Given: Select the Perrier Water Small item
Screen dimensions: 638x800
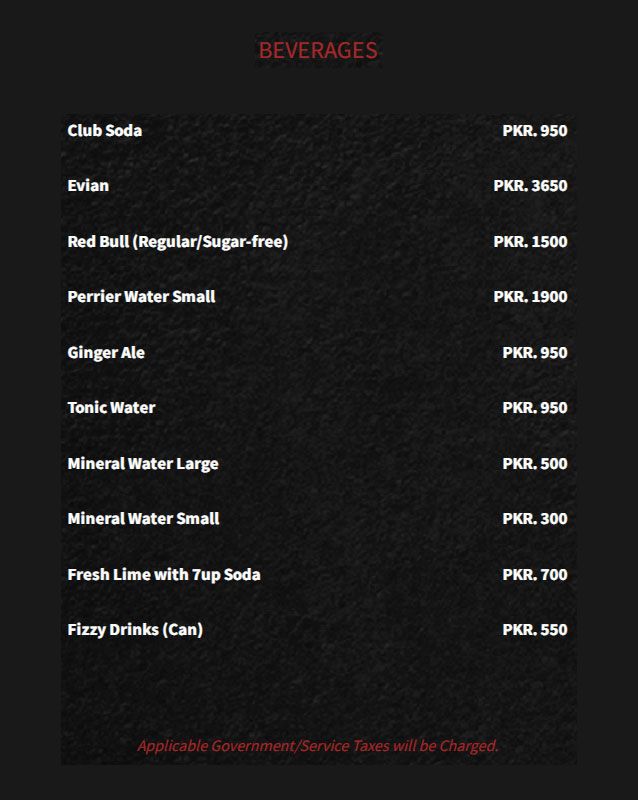Looking at the screenshot, I should pyautogui.click(x=141, y=296).
